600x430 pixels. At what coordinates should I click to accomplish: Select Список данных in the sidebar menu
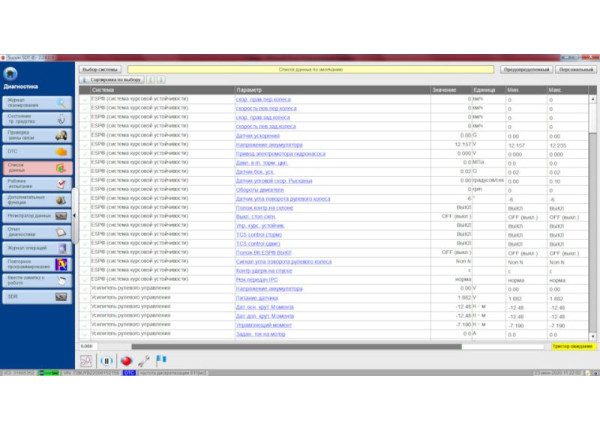coord(36,167)
